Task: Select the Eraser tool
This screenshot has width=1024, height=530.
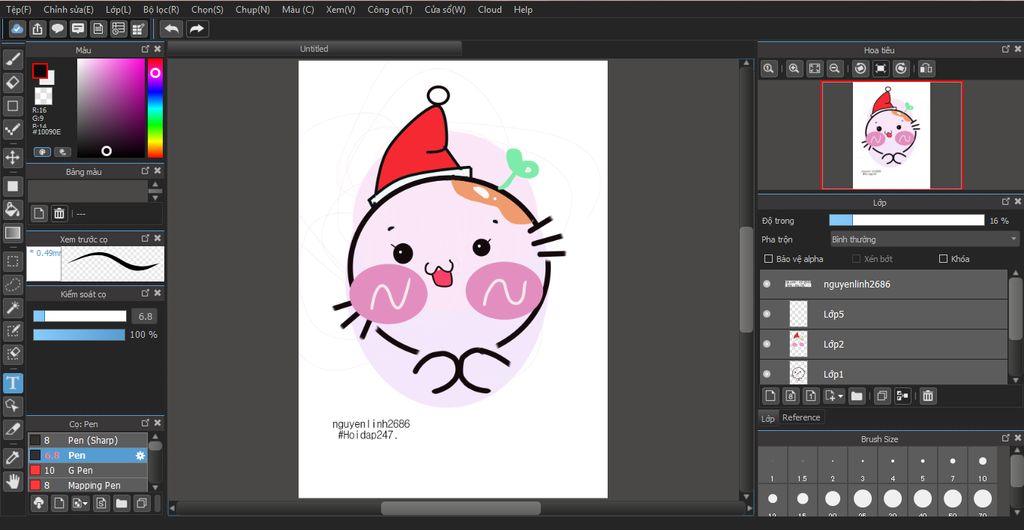Action: click(x=12, y=83)
